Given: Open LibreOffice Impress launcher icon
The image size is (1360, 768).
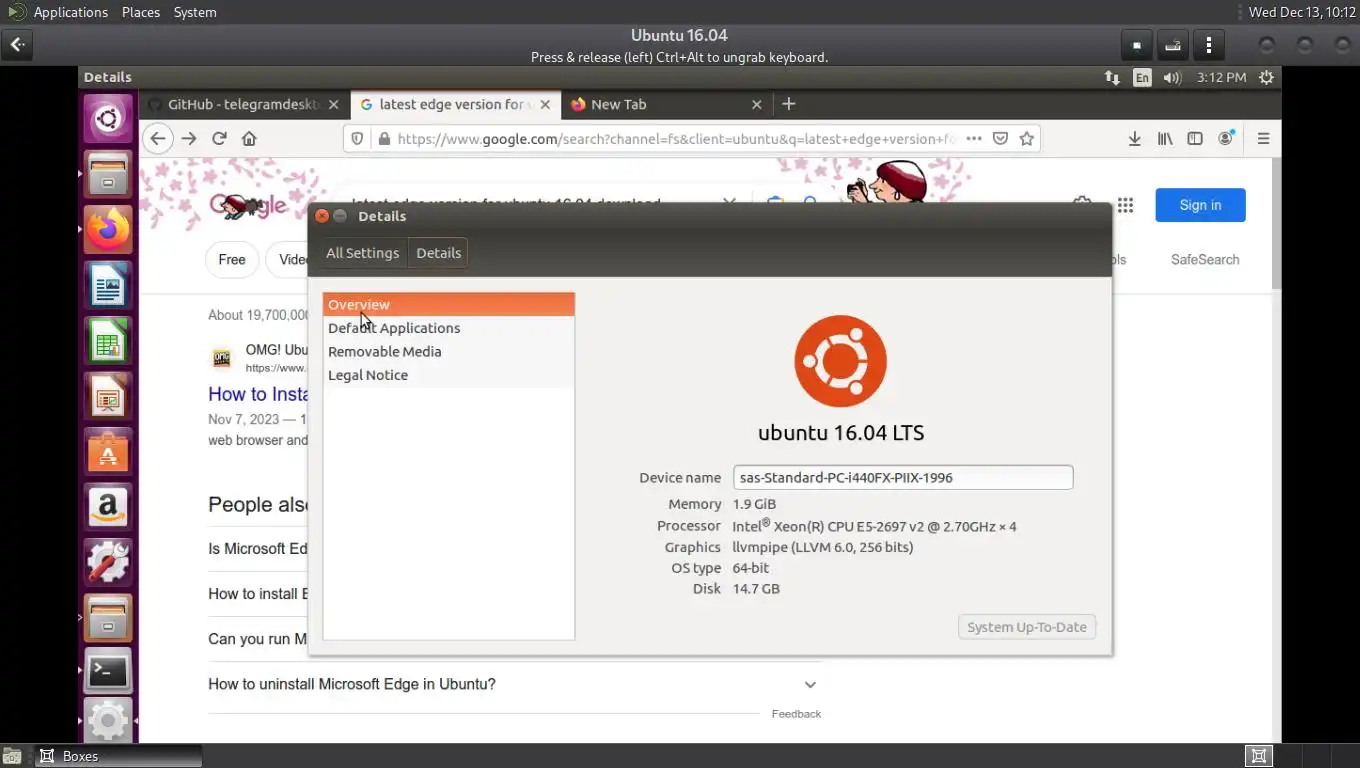Looking at the screenshot, I should (x=108, y=396).
